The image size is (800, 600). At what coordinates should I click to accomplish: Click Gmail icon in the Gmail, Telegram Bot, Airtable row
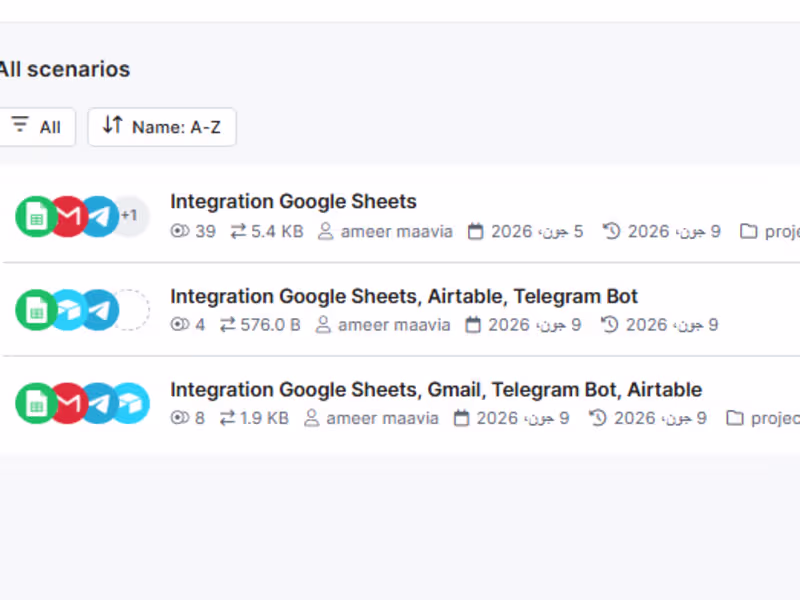pyautogui.click(x=68, y=404)
